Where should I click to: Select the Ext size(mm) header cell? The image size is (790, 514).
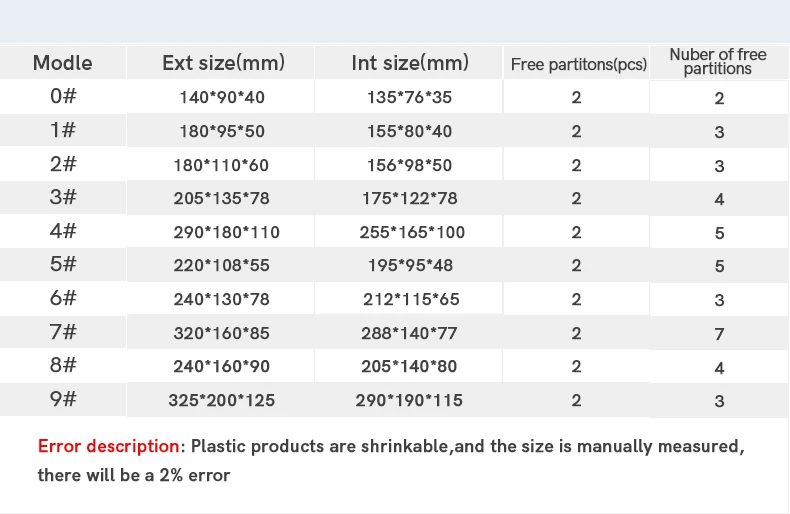tap(223, 63)
